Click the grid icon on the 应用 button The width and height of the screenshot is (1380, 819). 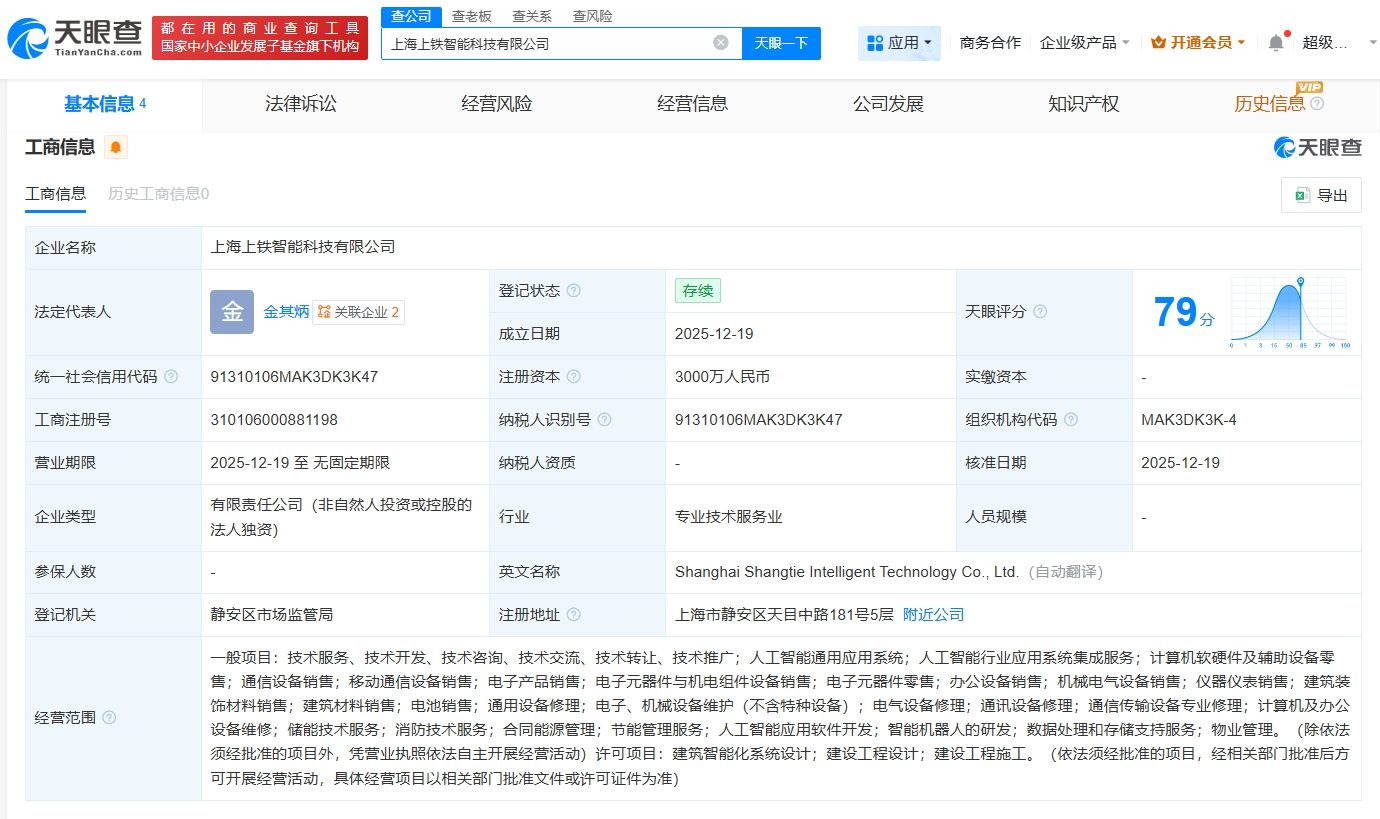click(x=876, y=42)
